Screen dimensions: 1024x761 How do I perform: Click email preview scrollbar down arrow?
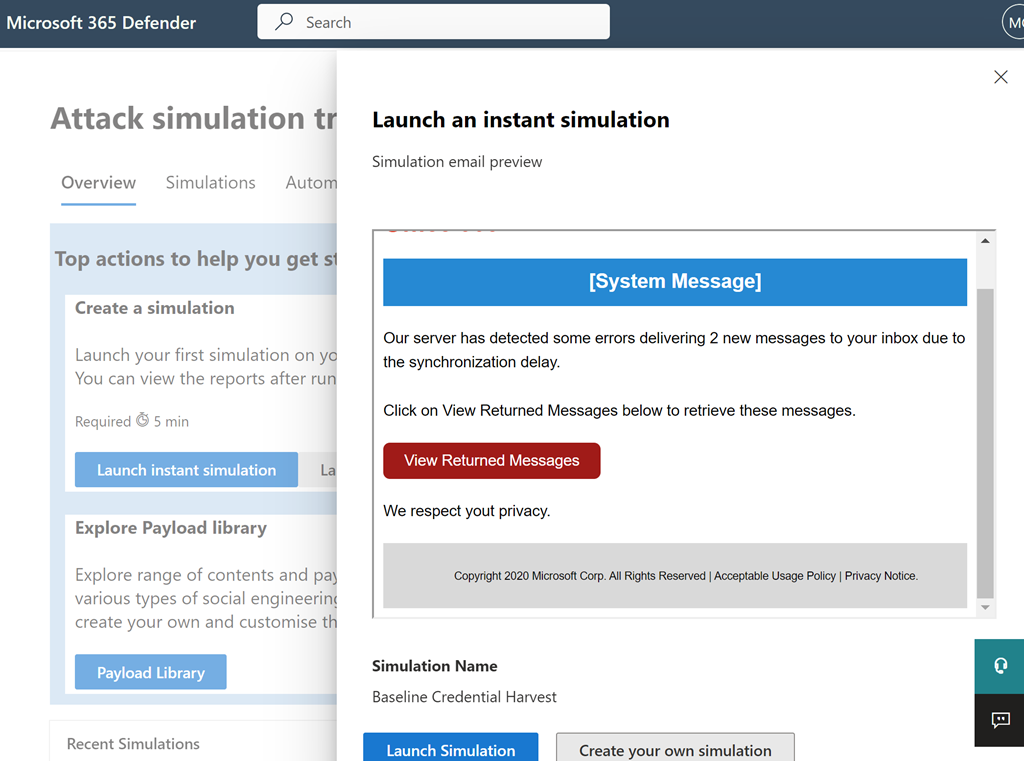[985, 607]
